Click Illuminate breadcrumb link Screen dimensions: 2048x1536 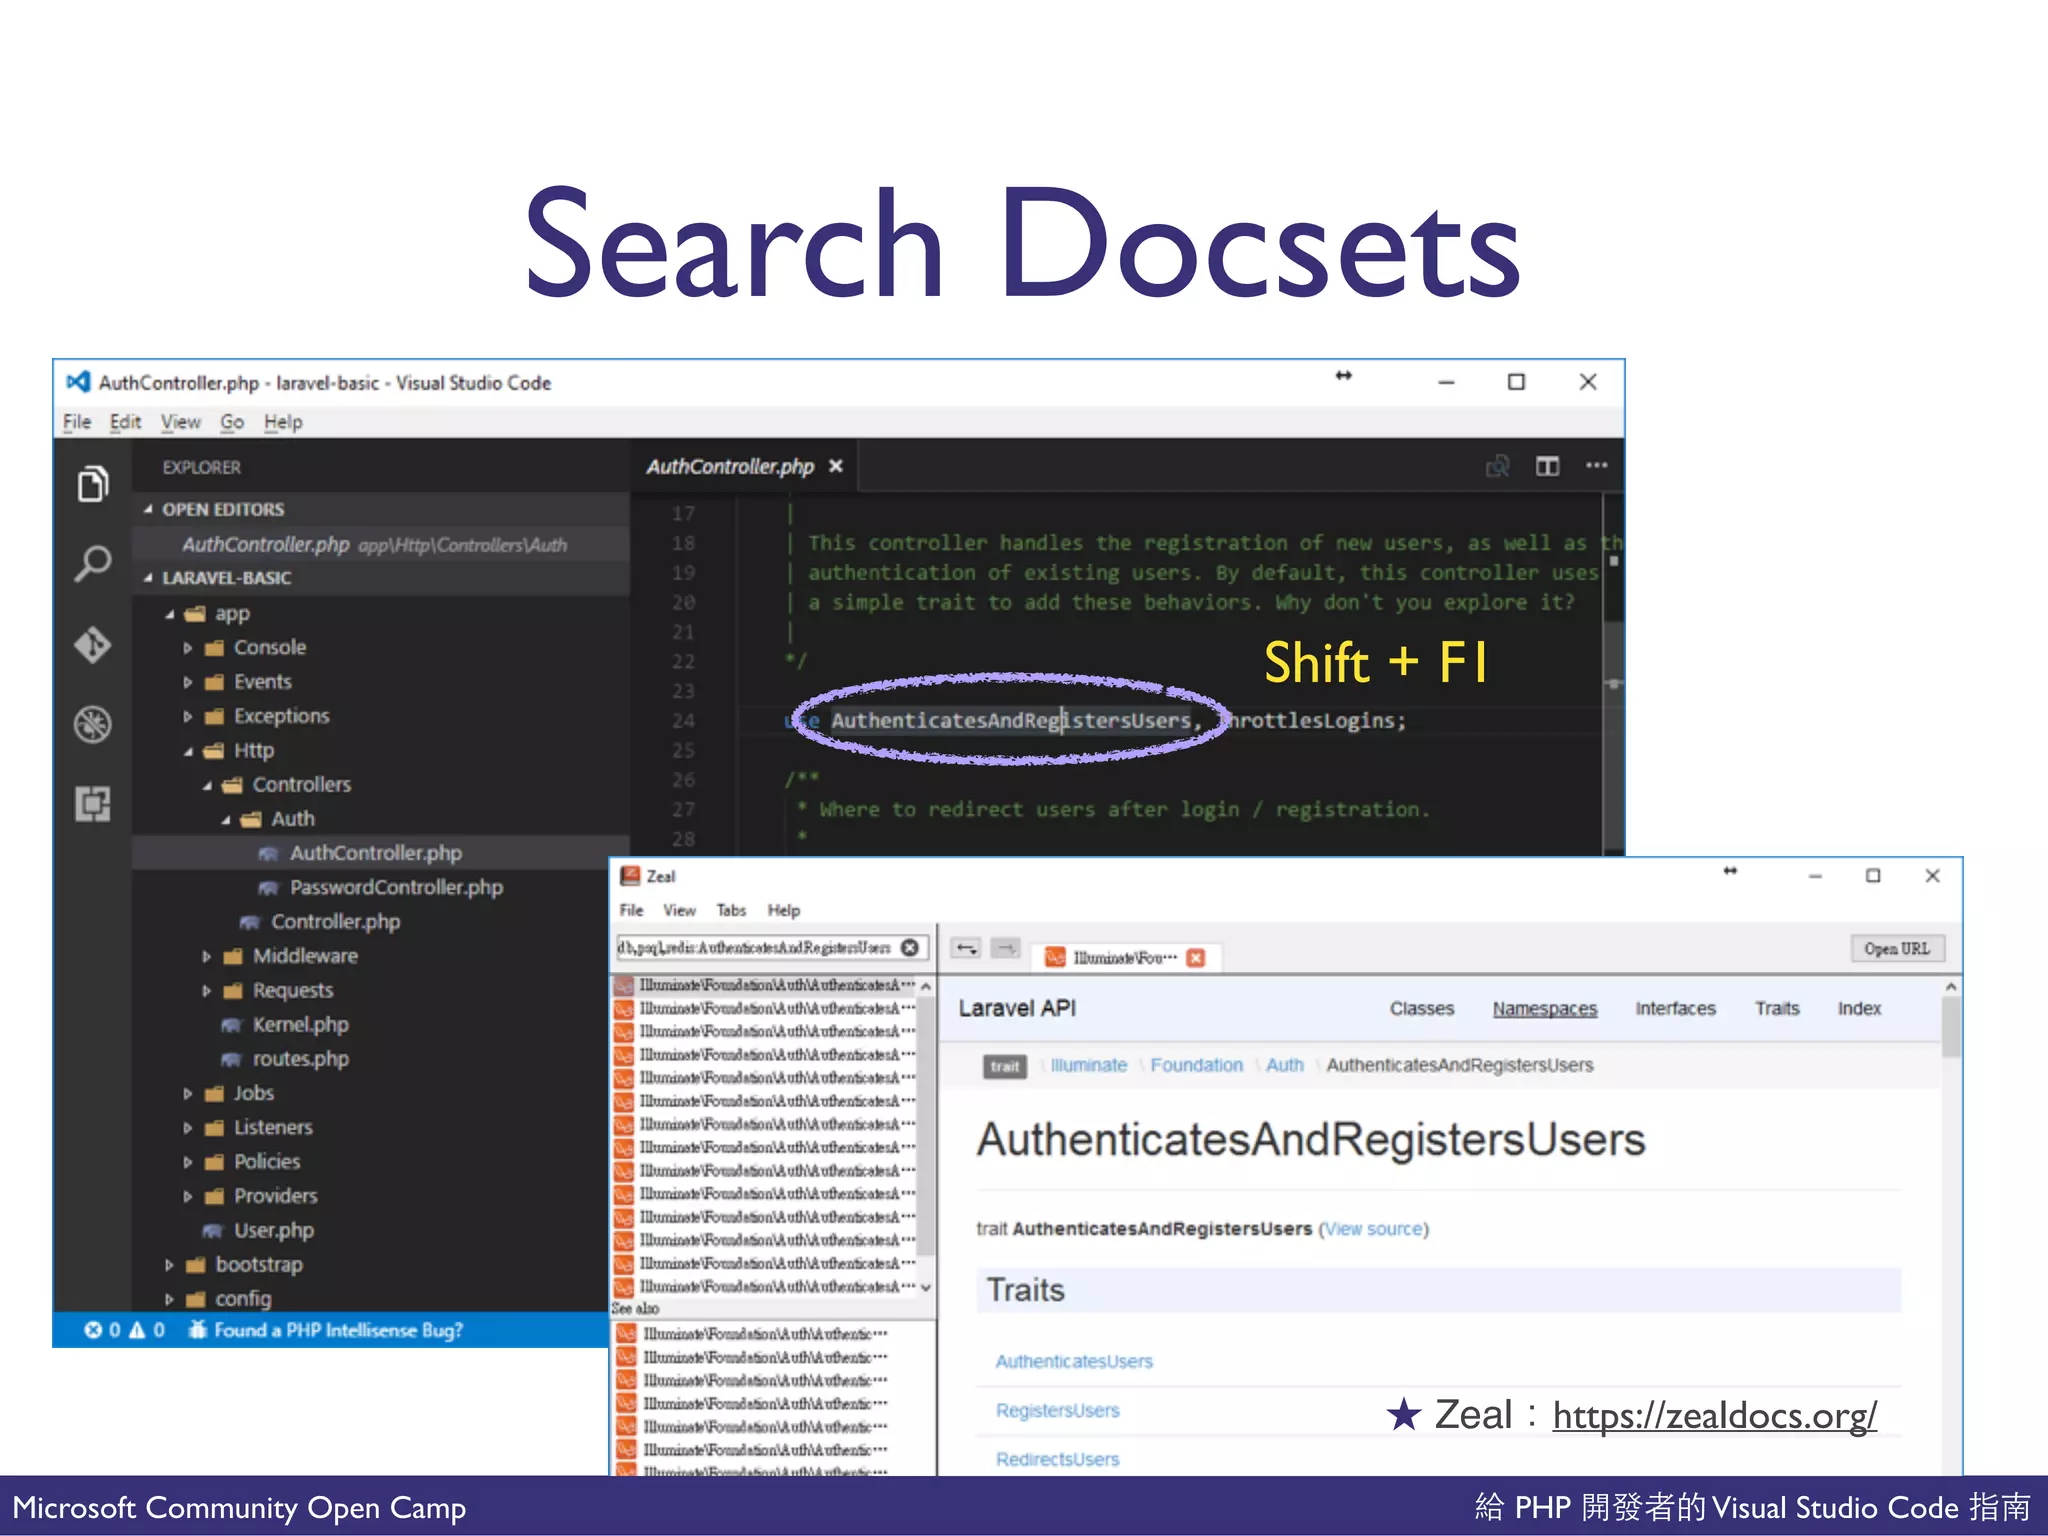point(1088,1065)
